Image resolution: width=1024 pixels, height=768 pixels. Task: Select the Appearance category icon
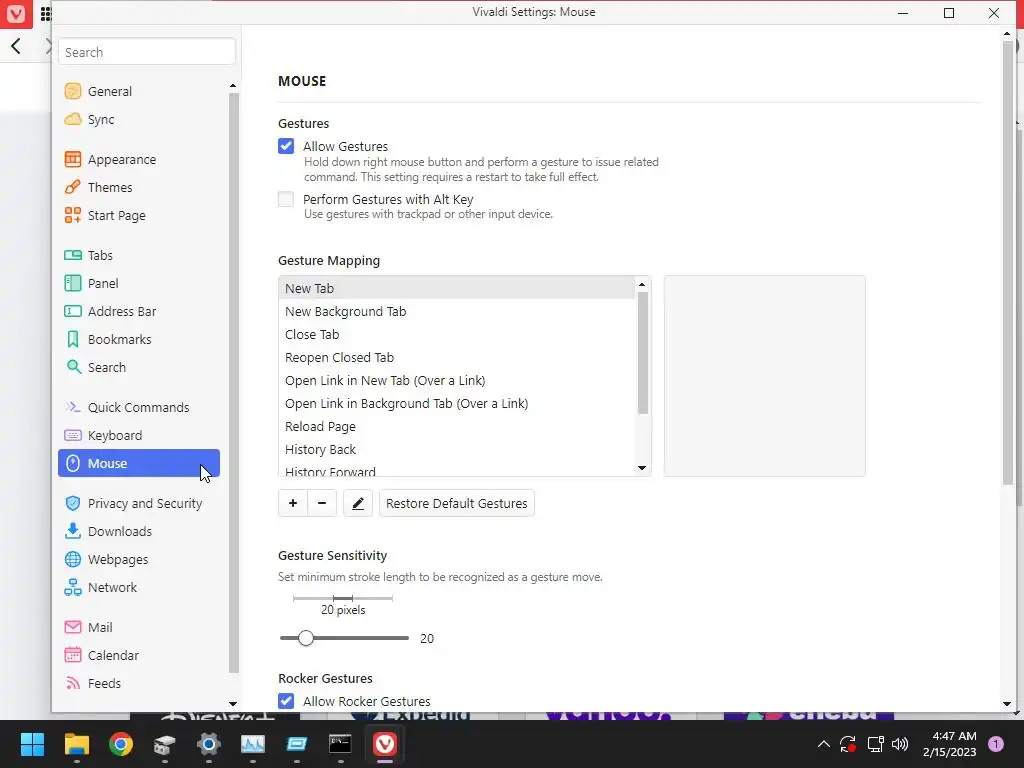72,159
